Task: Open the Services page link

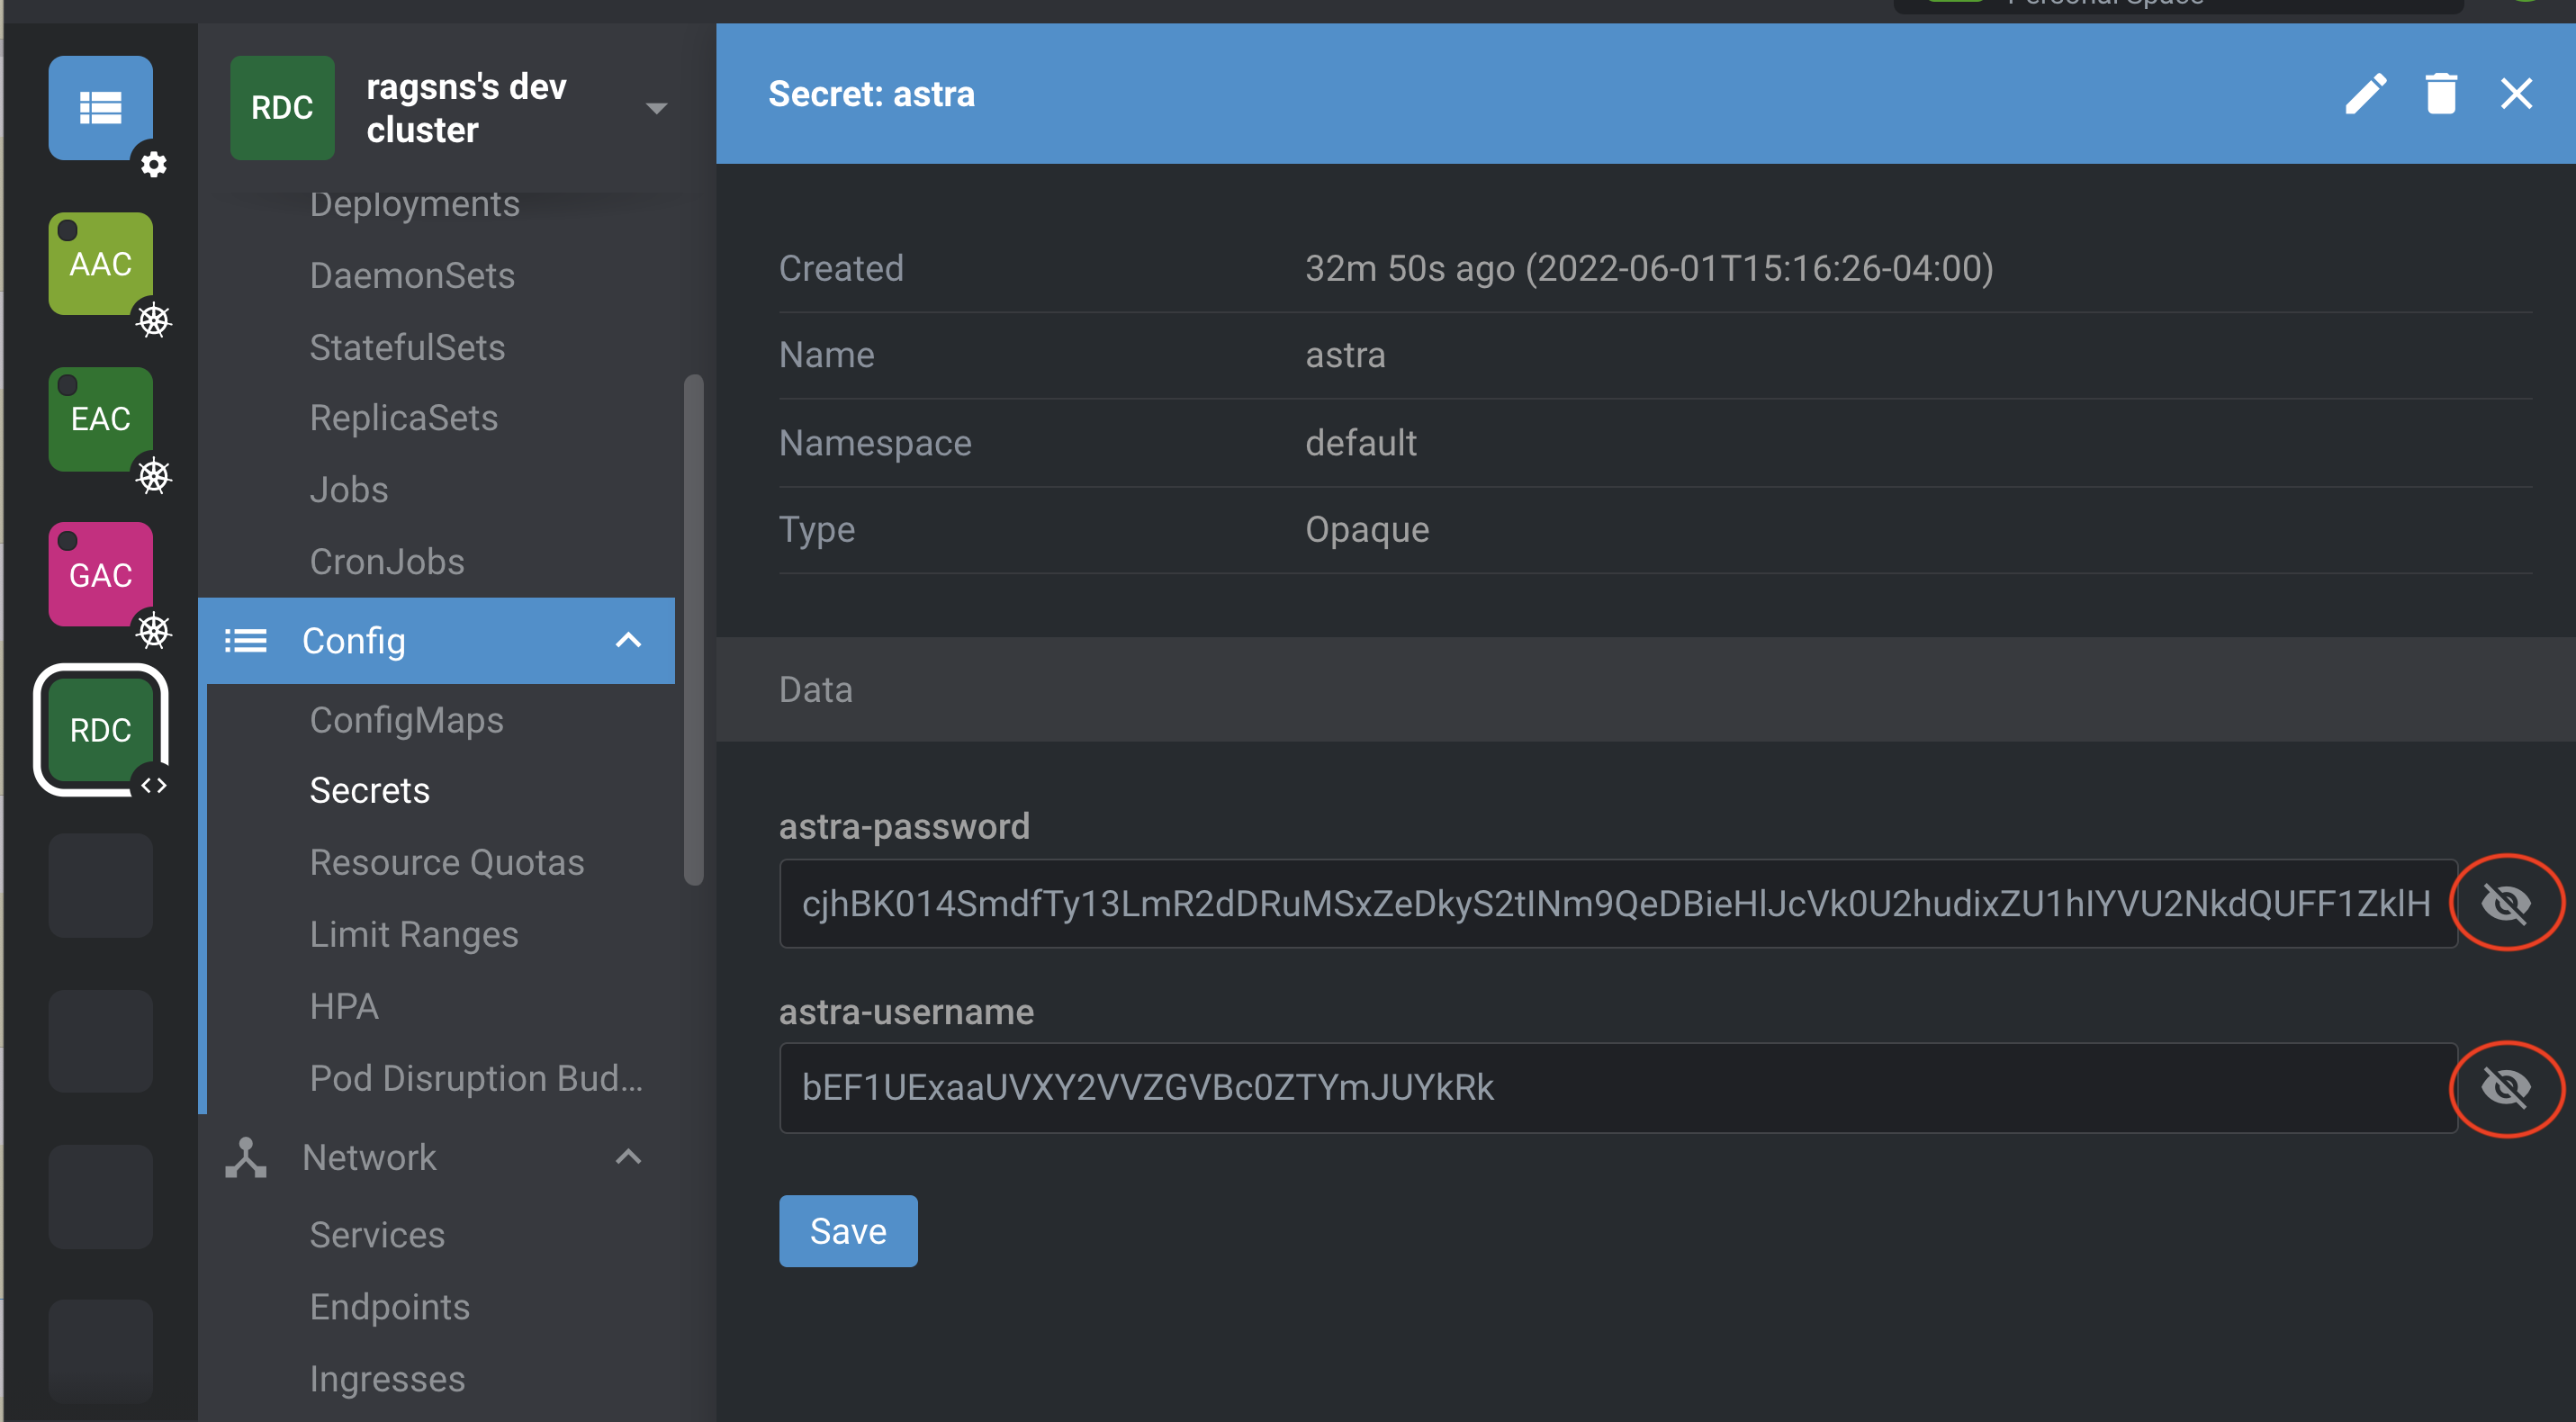Action: (377, 1235)
